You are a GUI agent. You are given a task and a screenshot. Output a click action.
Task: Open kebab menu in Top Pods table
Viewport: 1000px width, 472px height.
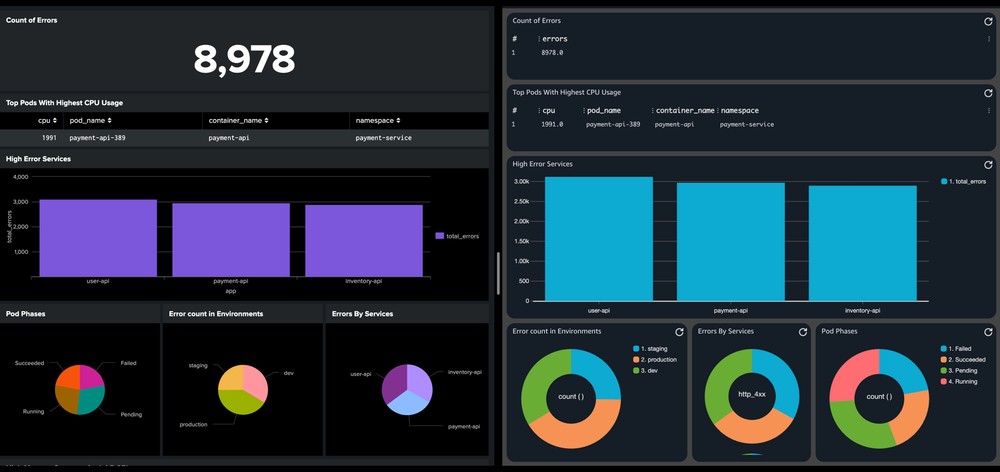coord(988,111)
